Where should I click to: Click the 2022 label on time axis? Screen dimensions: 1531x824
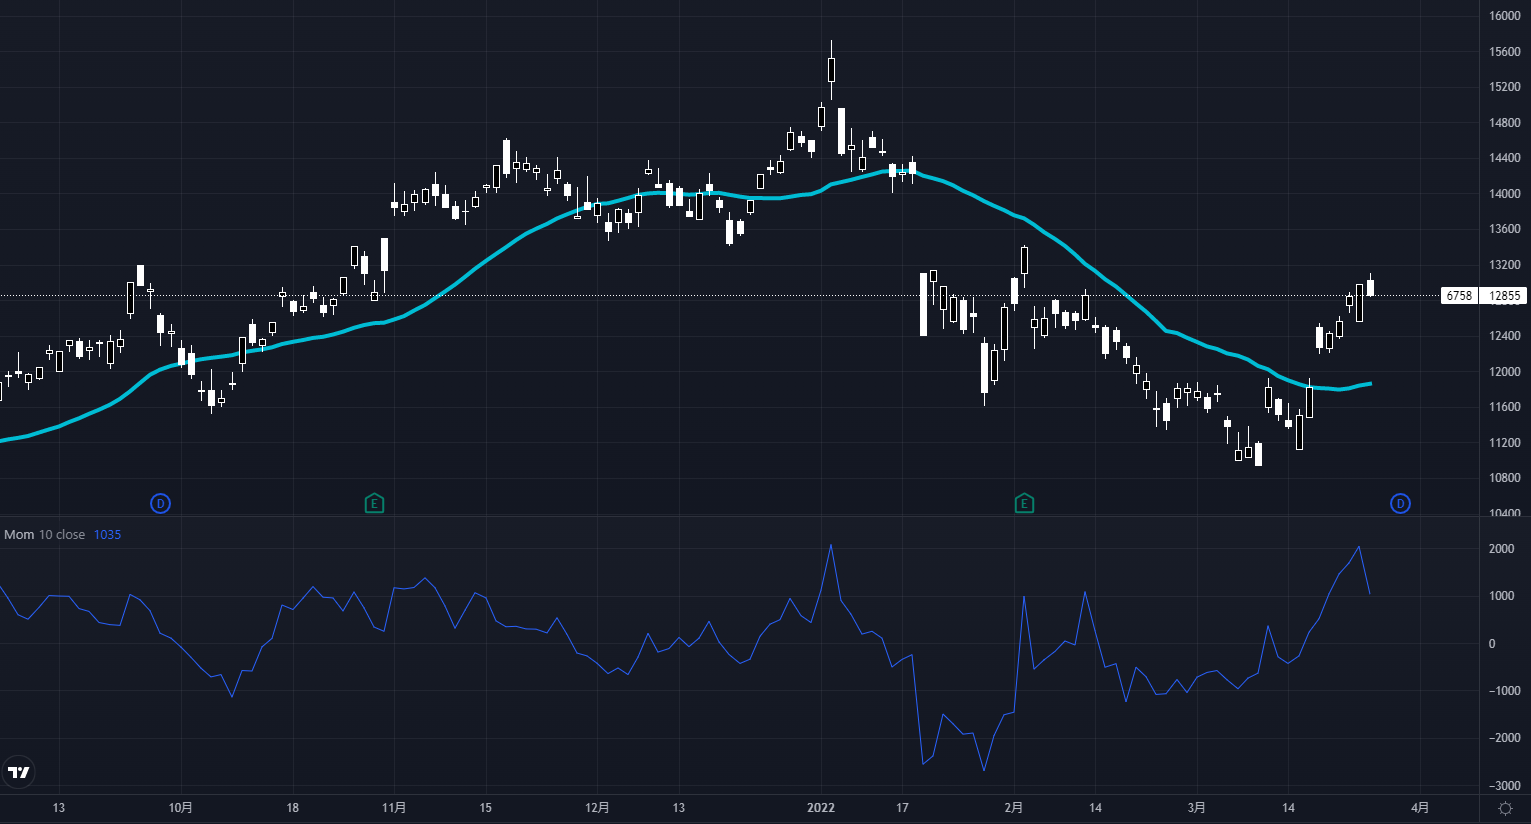(x=821, y=808)
